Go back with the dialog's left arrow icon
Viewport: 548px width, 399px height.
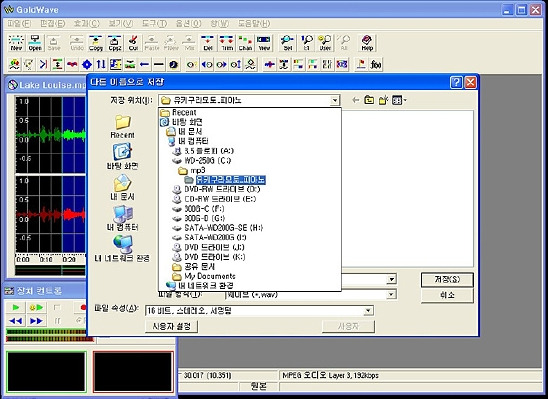click(355, 100)
